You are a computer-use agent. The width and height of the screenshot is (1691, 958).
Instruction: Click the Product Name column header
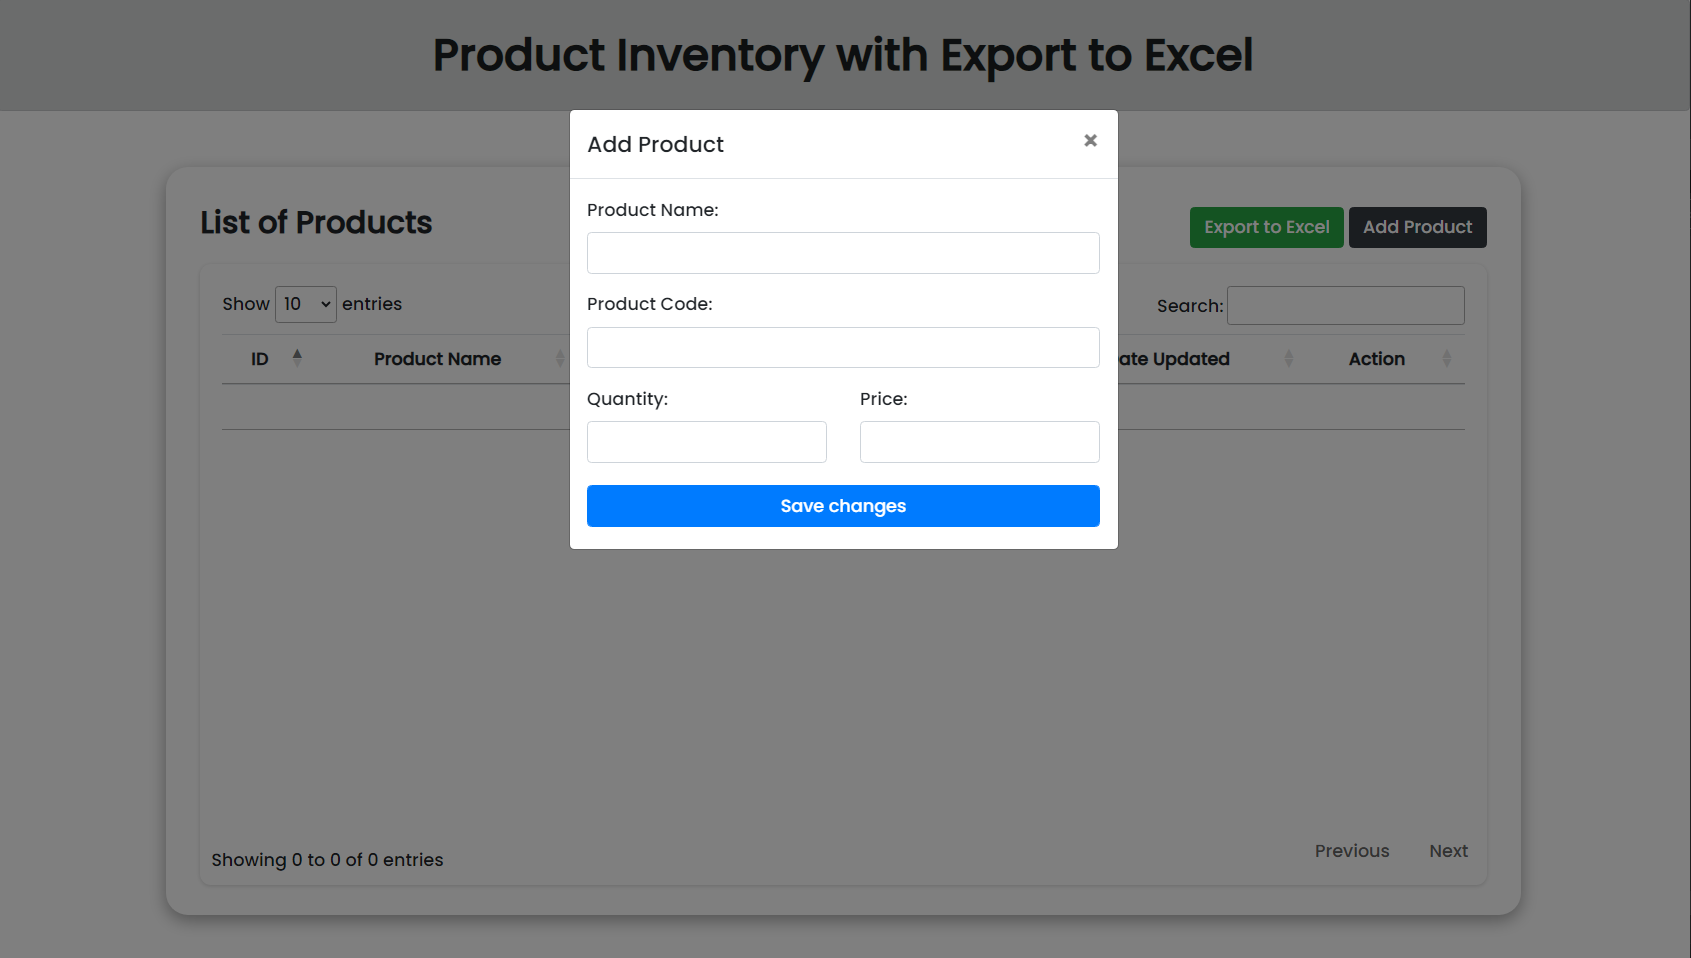pos(438,359)
